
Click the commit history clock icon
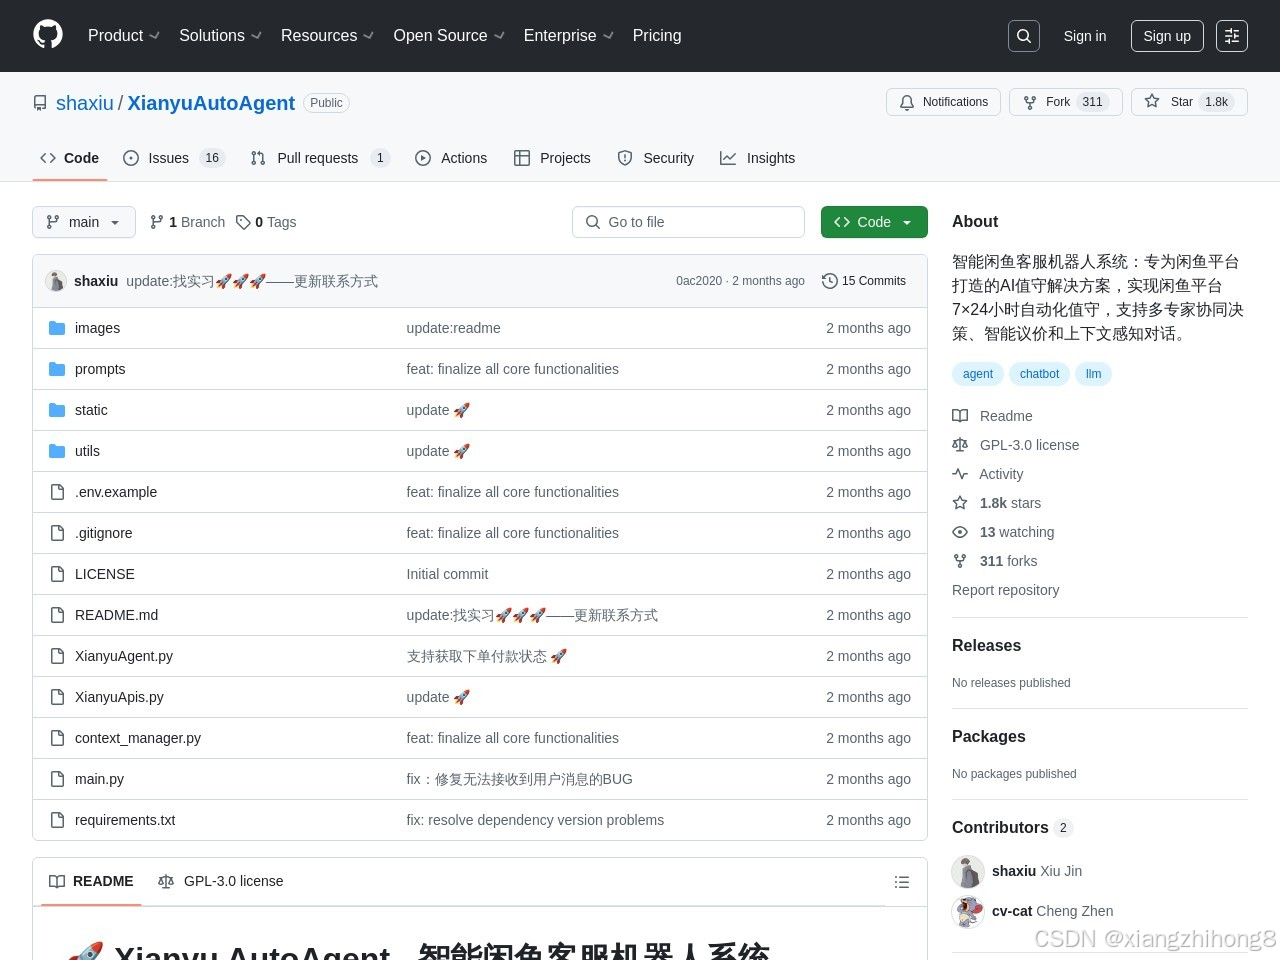tap(829, 281)
